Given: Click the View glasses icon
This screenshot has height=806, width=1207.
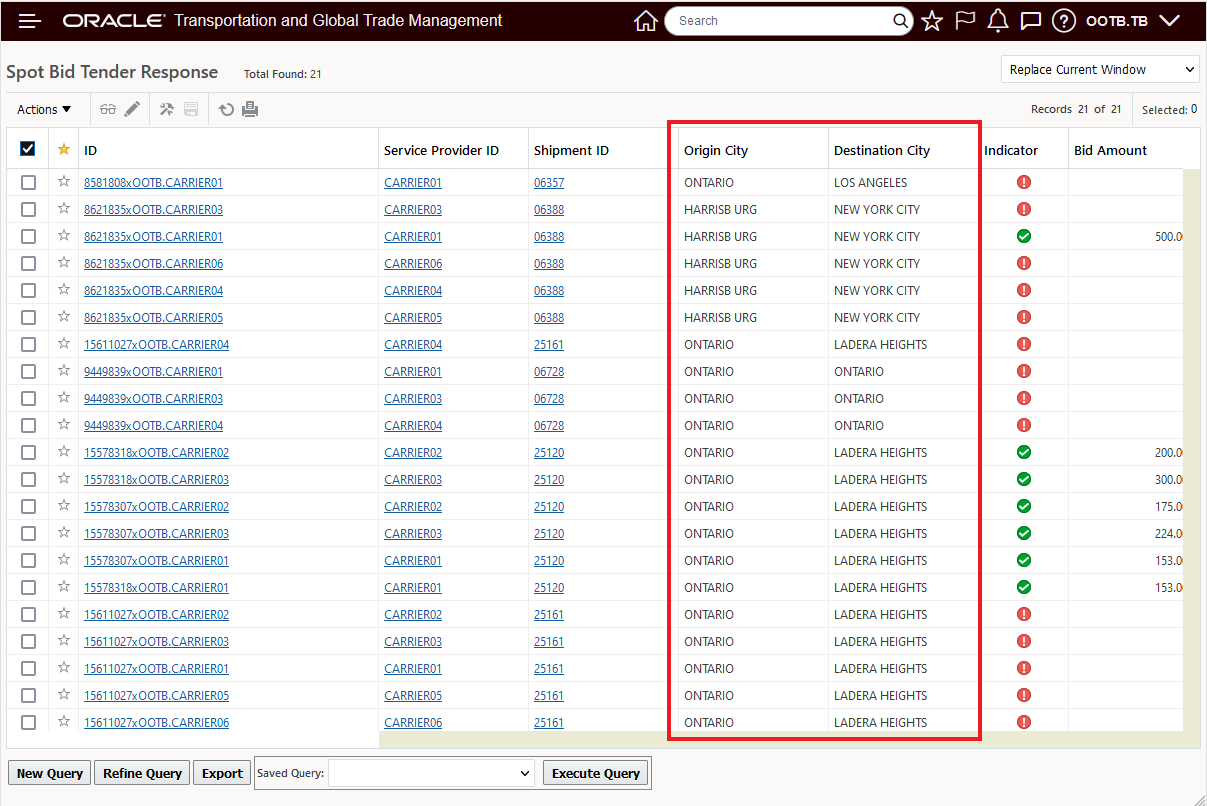Looking at the screenshot, I should 108,109.
